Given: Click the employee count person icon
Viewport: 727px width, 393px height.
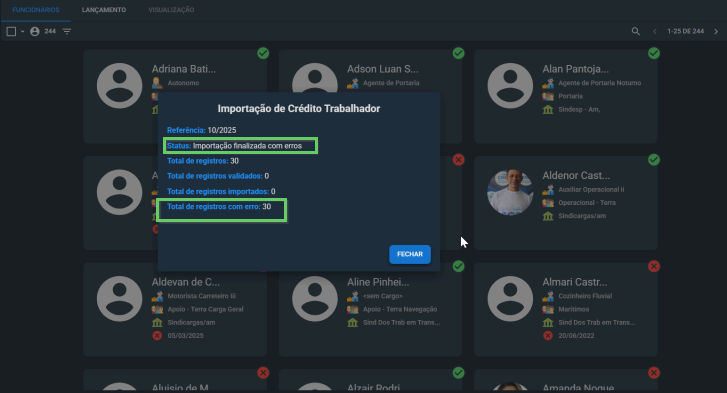Looking at the screenshot, I should pyautogui.click(x=35, y=32).
